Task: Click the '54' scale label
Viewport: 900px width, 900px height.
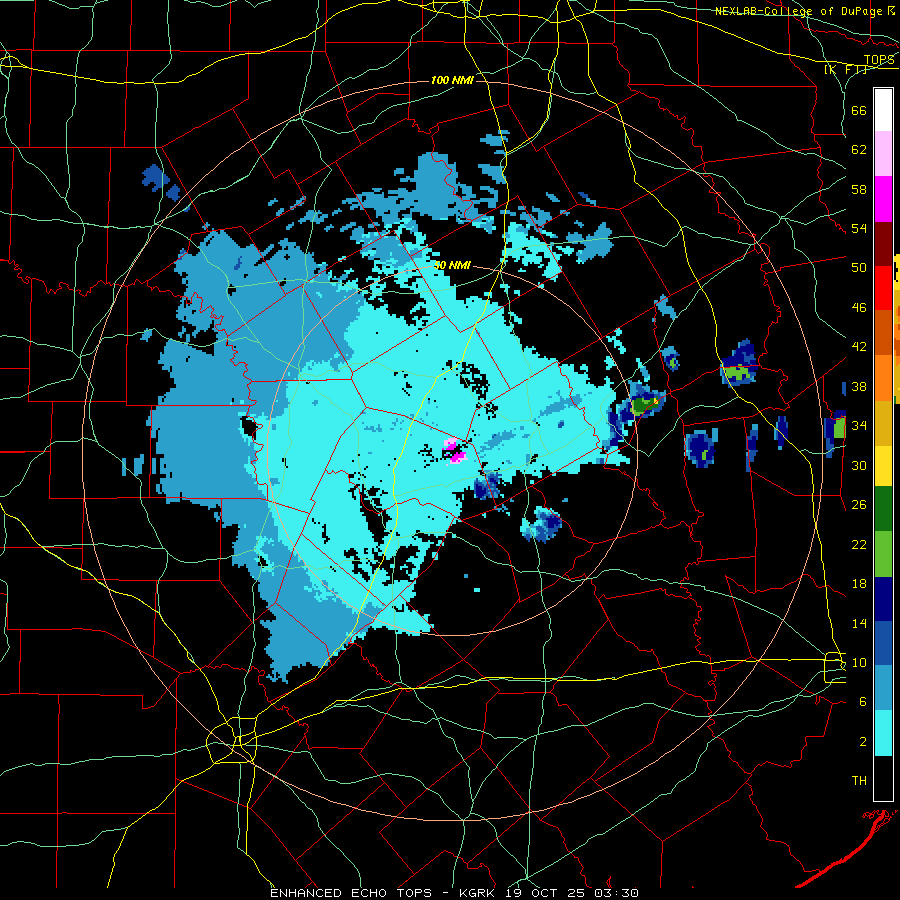Action: point(859,228)
